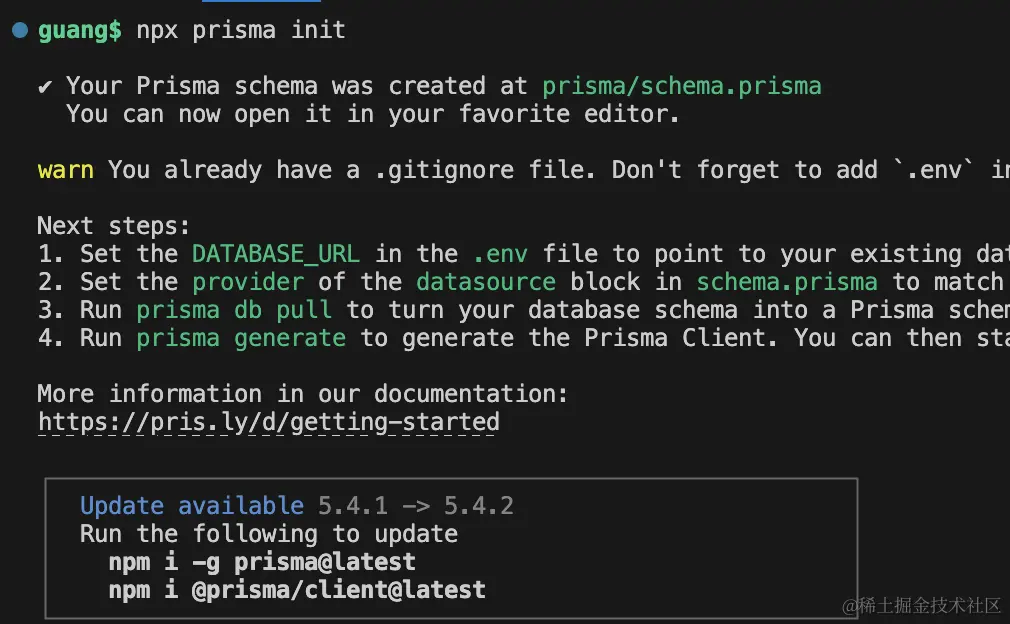Click the blue Update available text
The width and height of the screenshot is (1010, 624).
(191, 506)
